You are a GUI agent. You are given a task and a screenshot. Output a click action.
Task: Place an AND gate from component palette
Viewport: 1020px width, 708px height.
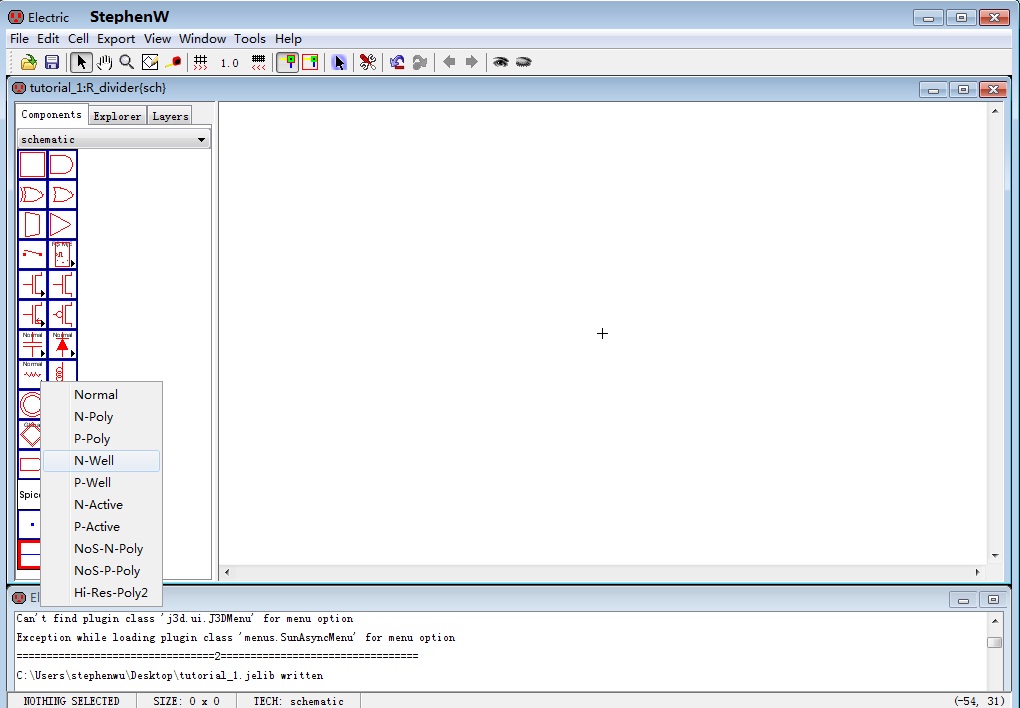(x=62, y=165)
